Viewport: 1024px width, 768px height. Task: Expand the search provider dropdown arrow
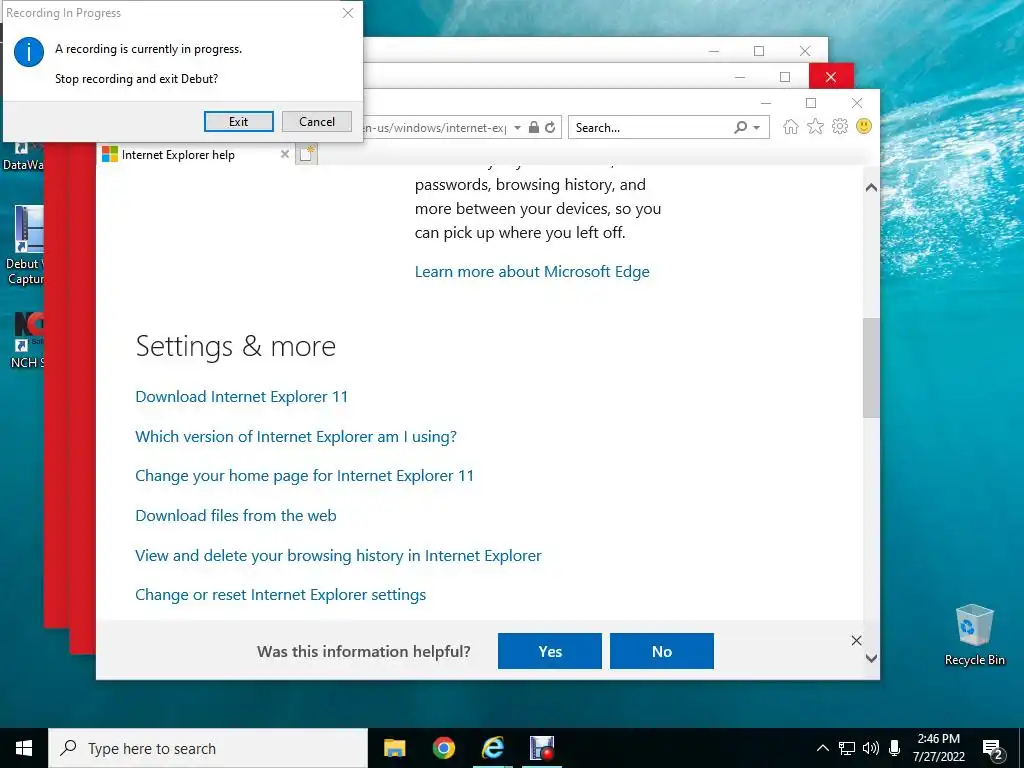coord(757,127)
